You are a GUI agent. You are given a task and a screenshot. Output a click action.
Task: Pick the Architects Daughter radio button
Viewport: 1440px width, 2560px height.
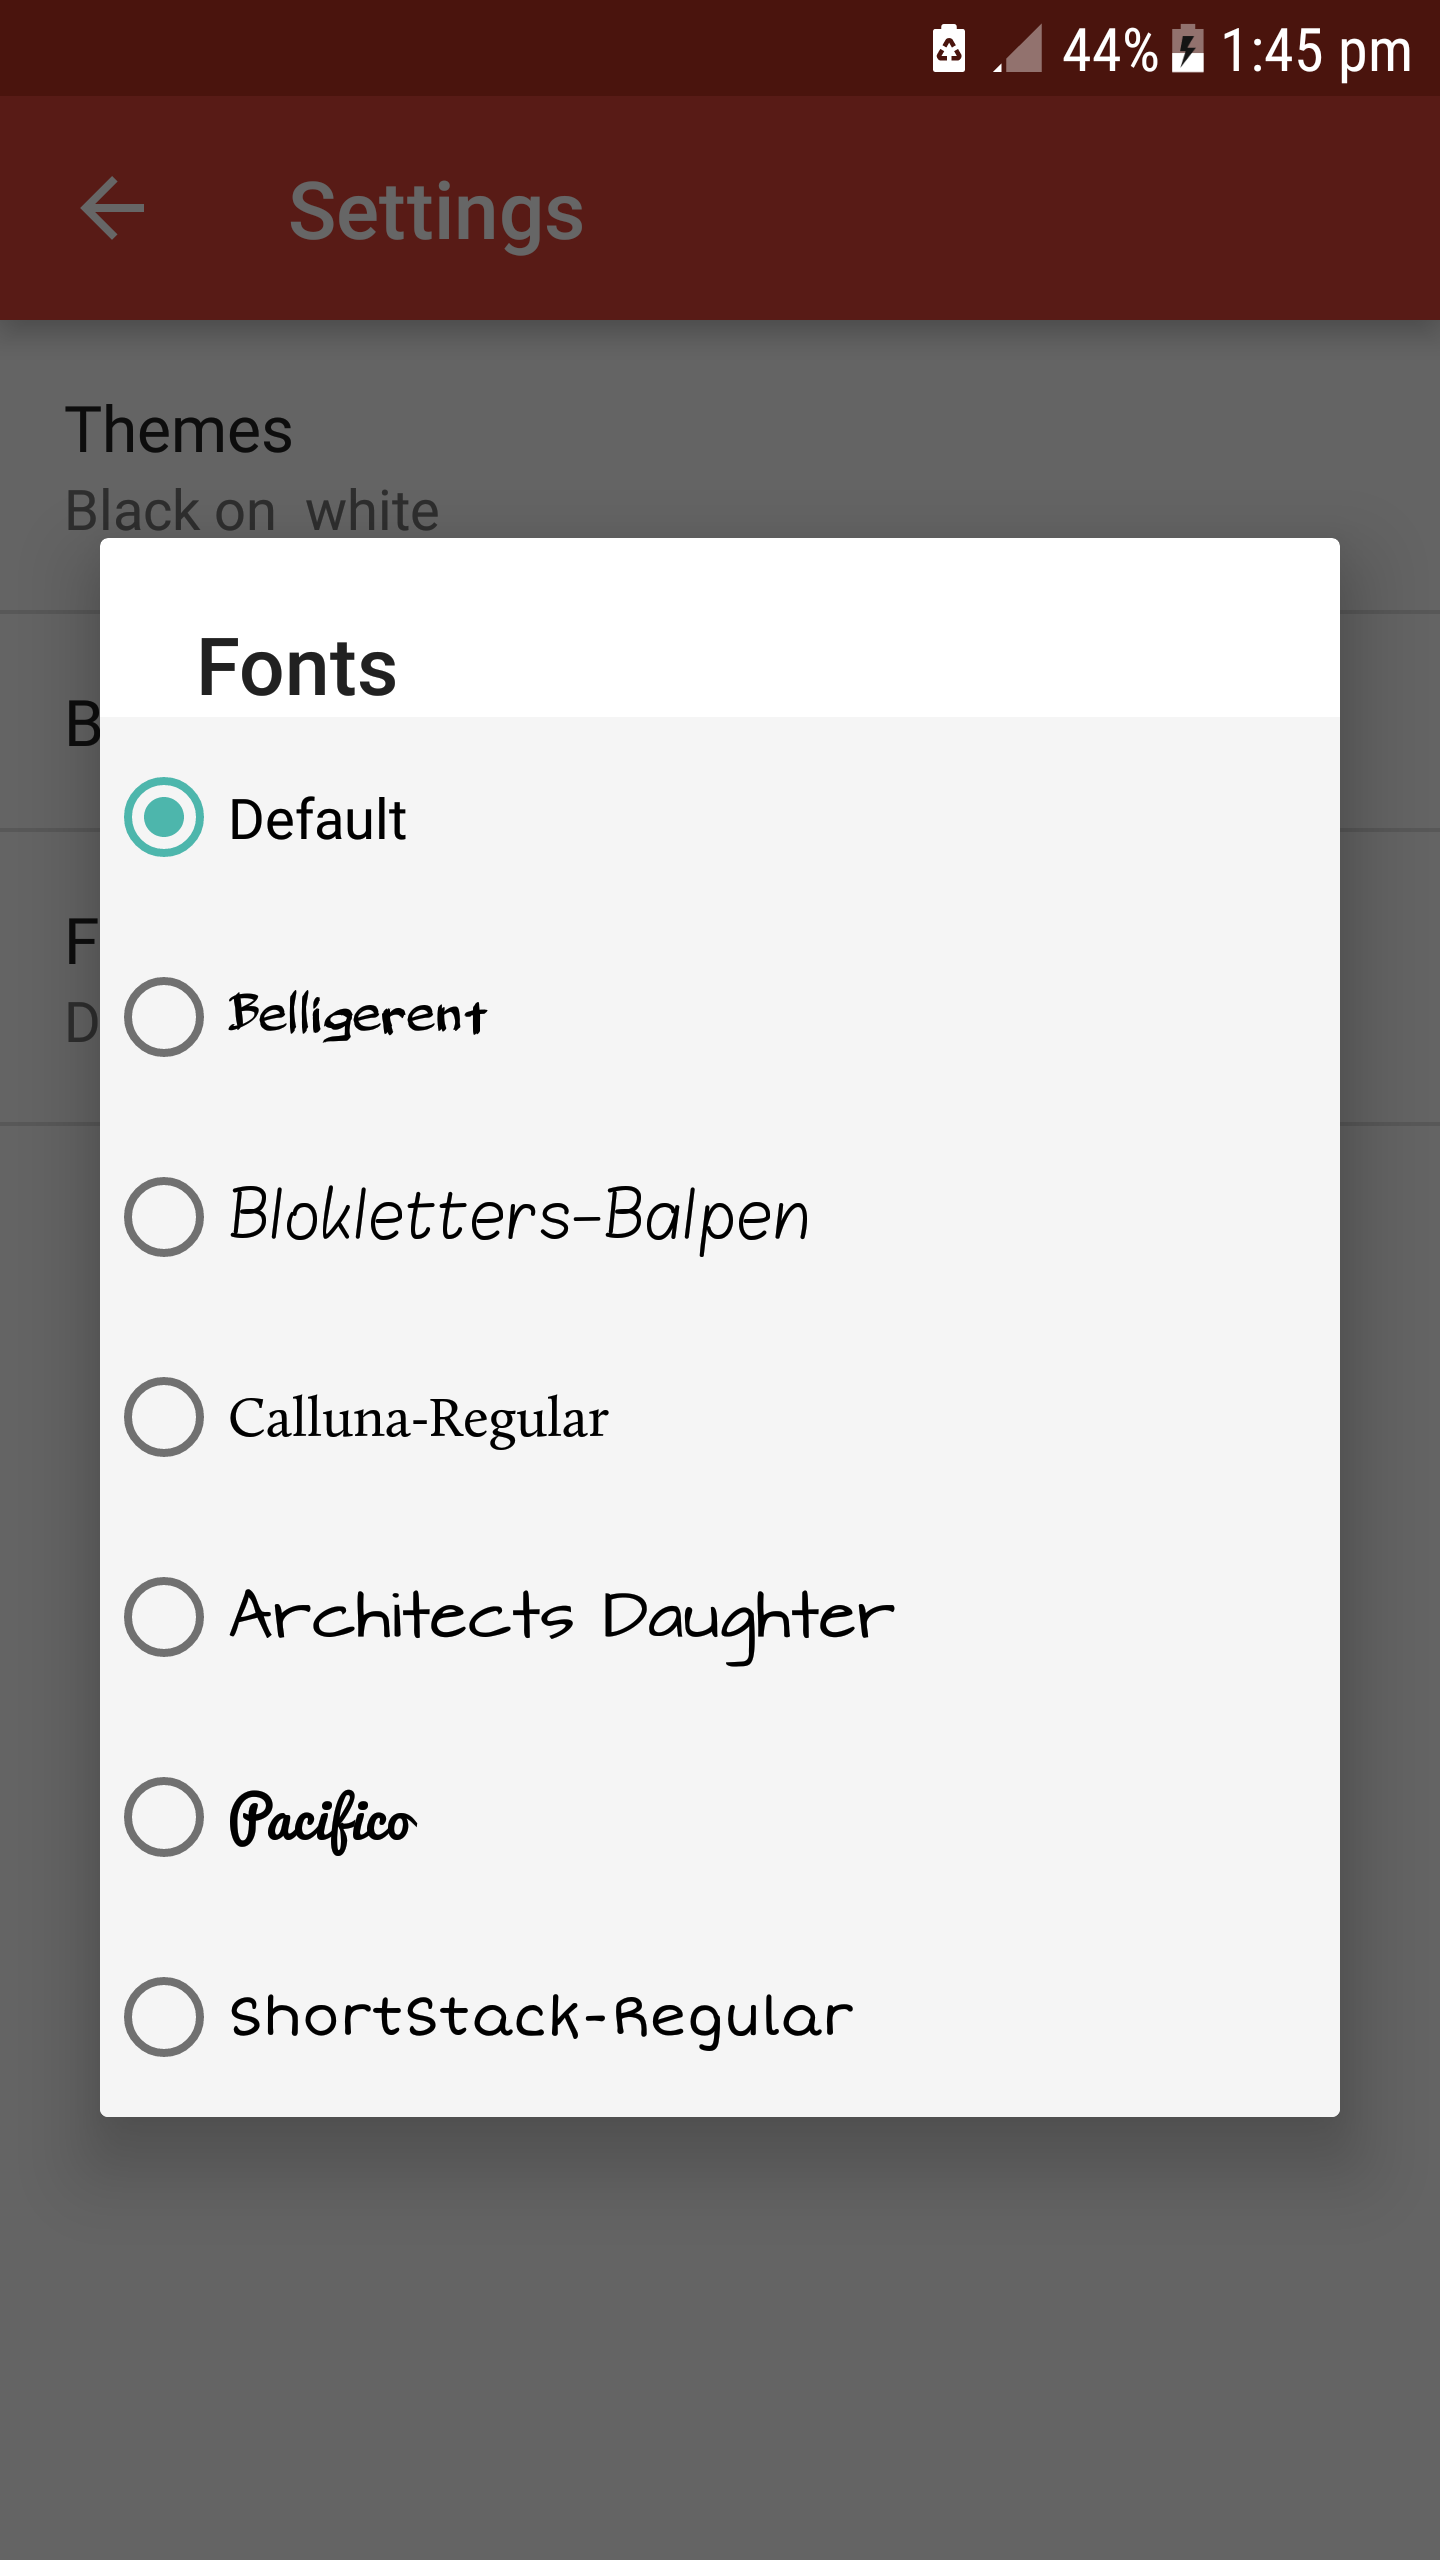[x=164, y=1617]
